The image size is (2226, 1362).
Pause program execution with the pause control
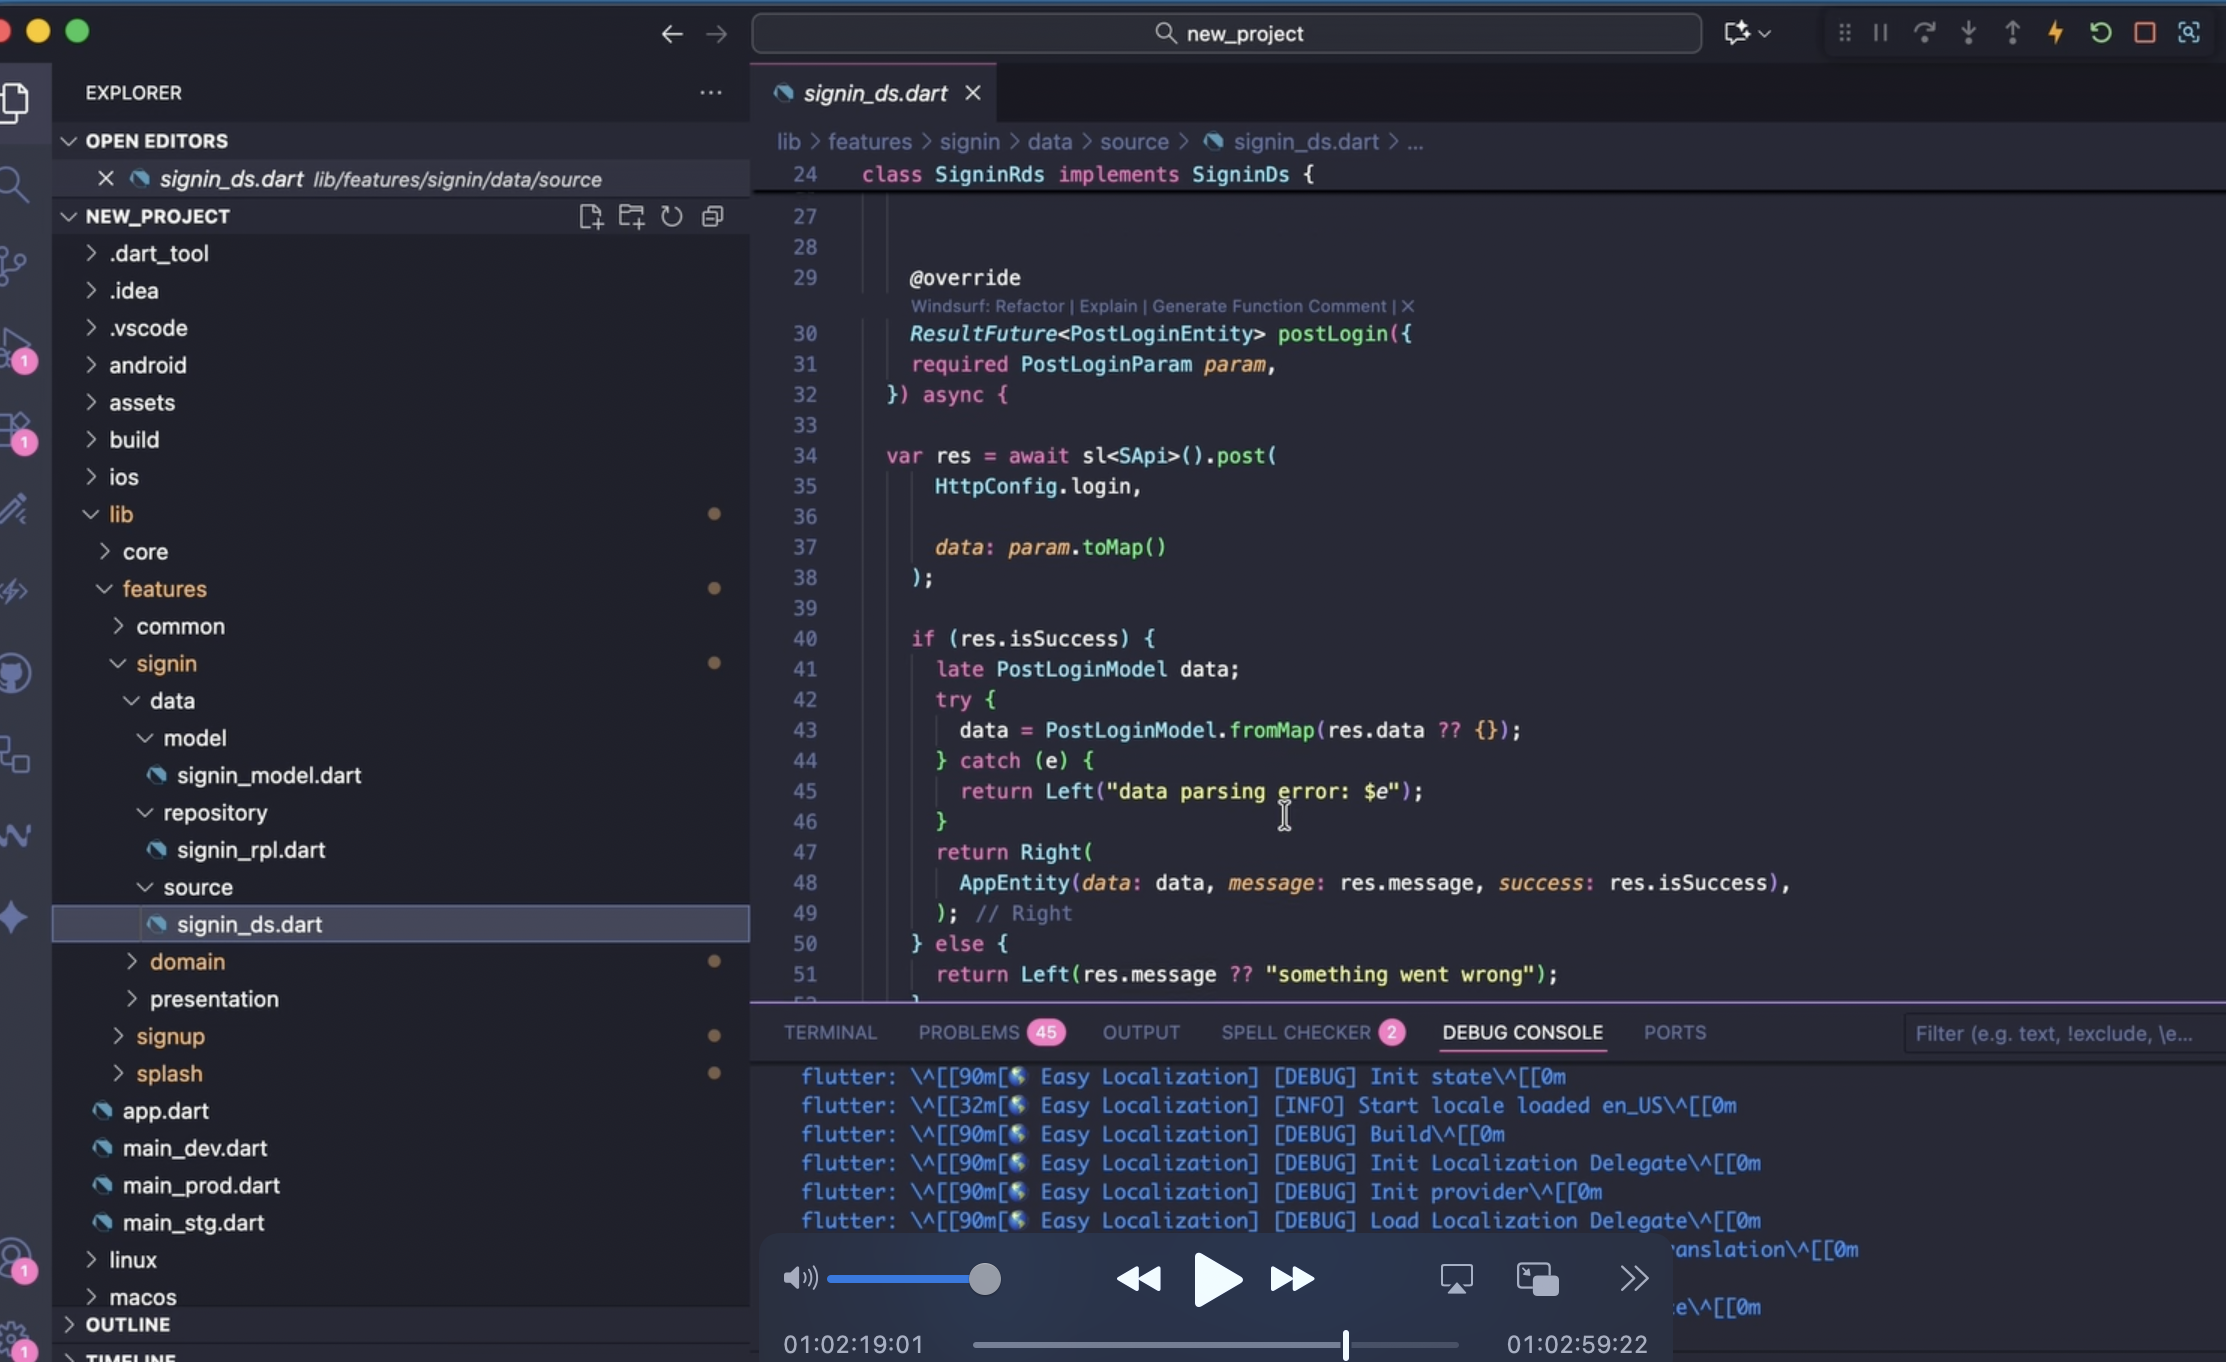1879,32
